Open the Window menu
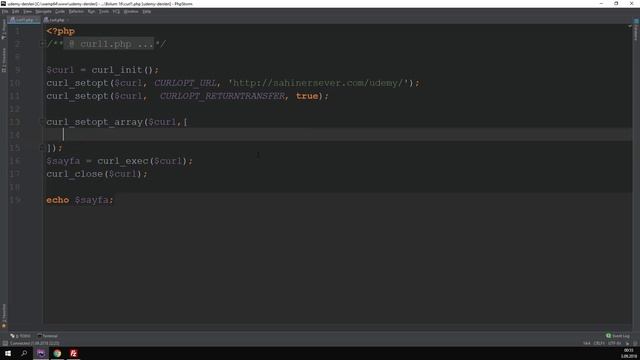 (131, 11)
